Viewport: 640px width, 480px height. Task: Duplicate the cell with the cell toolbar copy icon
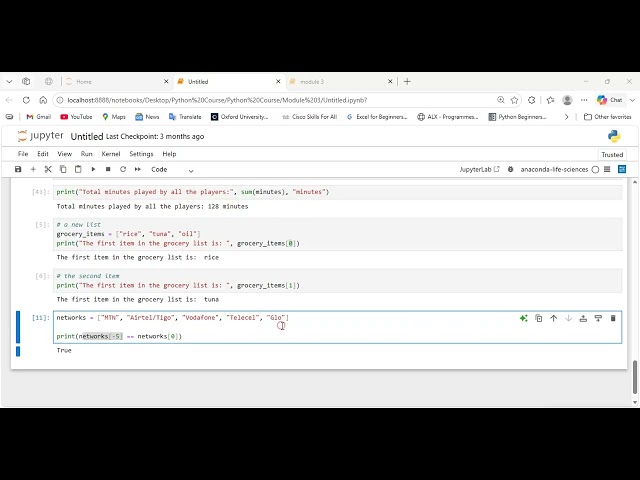(539, 318)
